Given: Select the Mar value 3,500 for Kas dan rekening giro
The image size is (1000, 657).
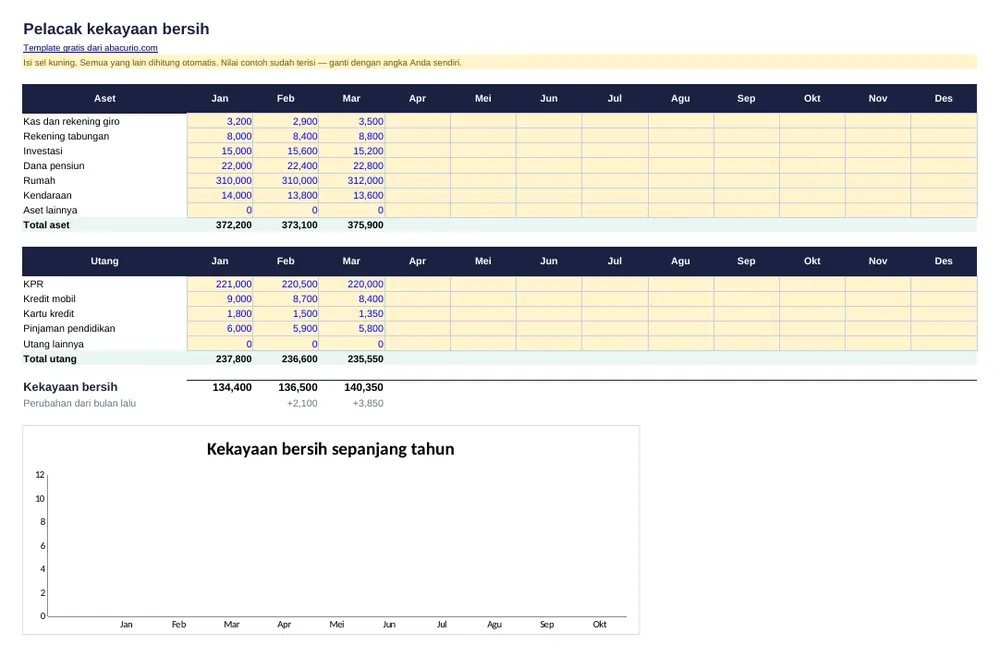Looking at the screenshot, I should coord(352,121).
